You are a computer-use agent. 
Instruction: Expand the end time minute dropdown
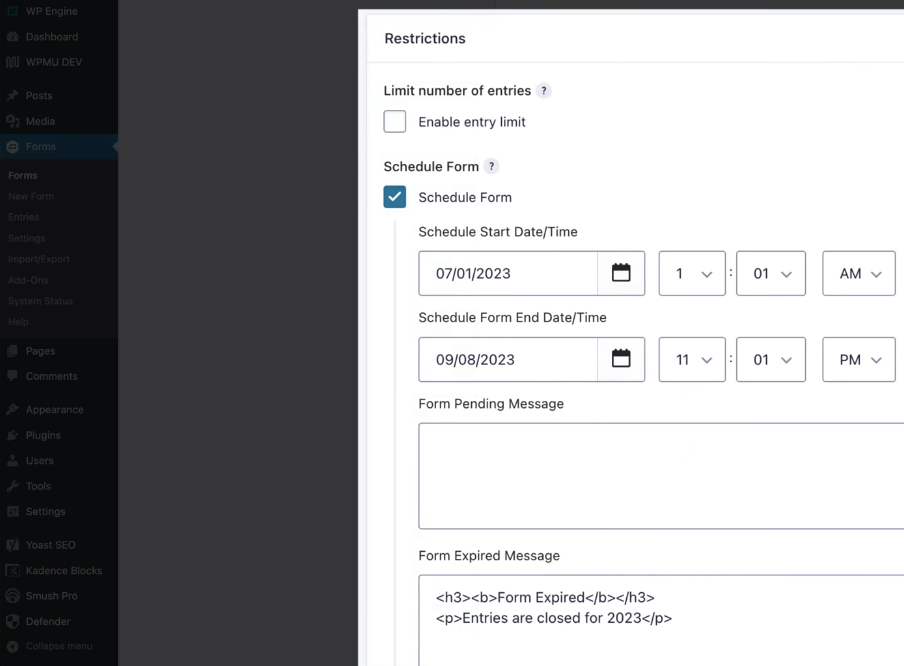click(x=770, y=359)
